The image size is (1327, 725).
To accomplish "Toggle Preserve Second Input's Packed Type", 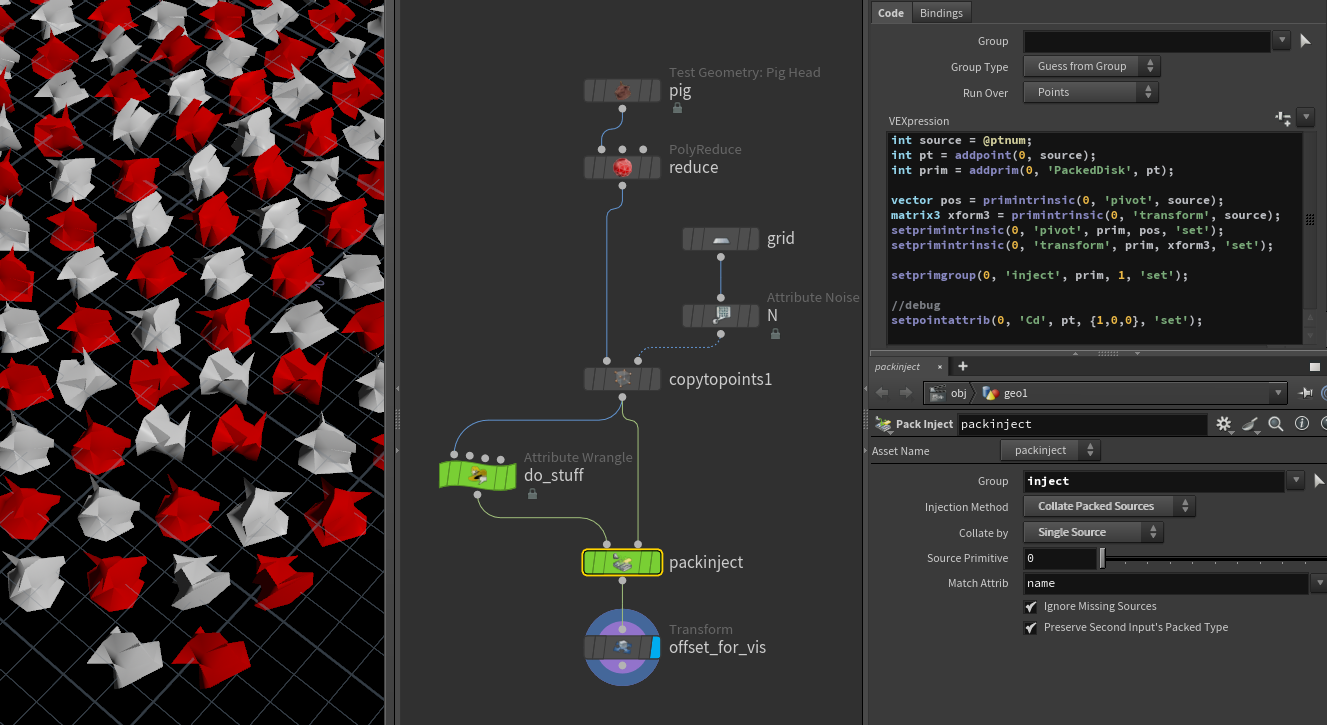I will [x=1031, y=627].
